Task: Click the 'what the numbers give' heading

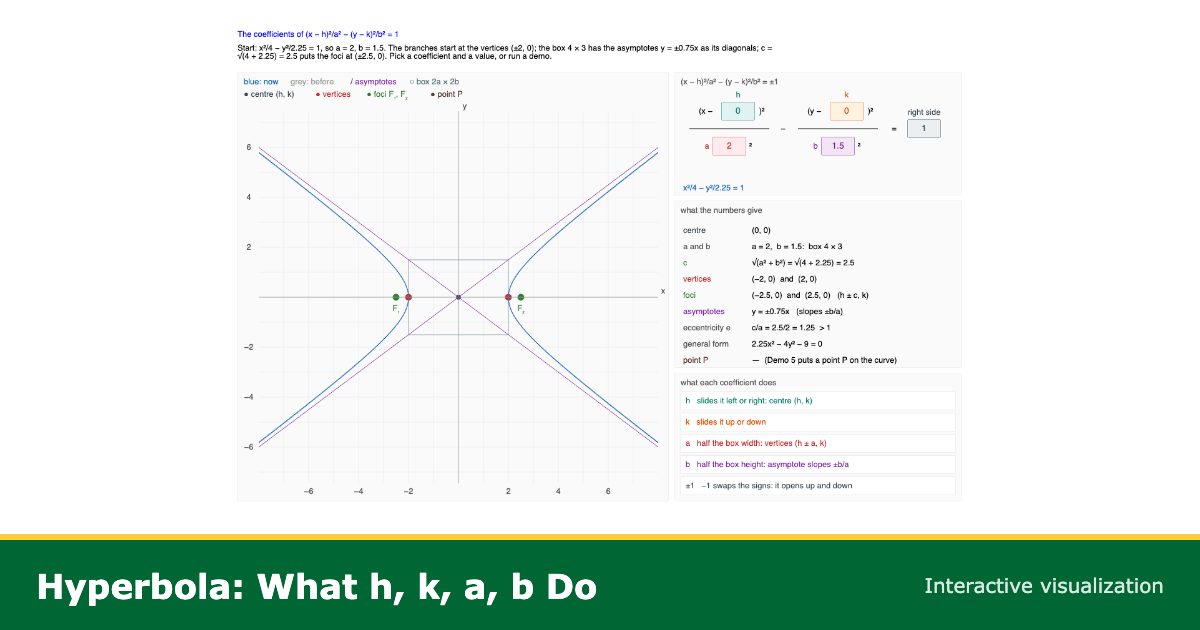Action: 720,210
